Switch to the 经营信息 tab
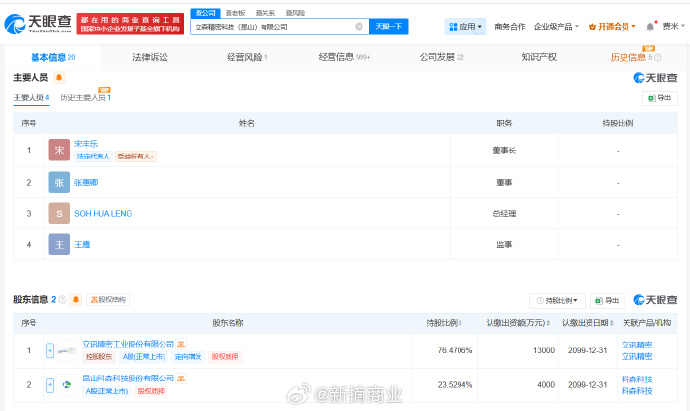 [x=344, y=58]
